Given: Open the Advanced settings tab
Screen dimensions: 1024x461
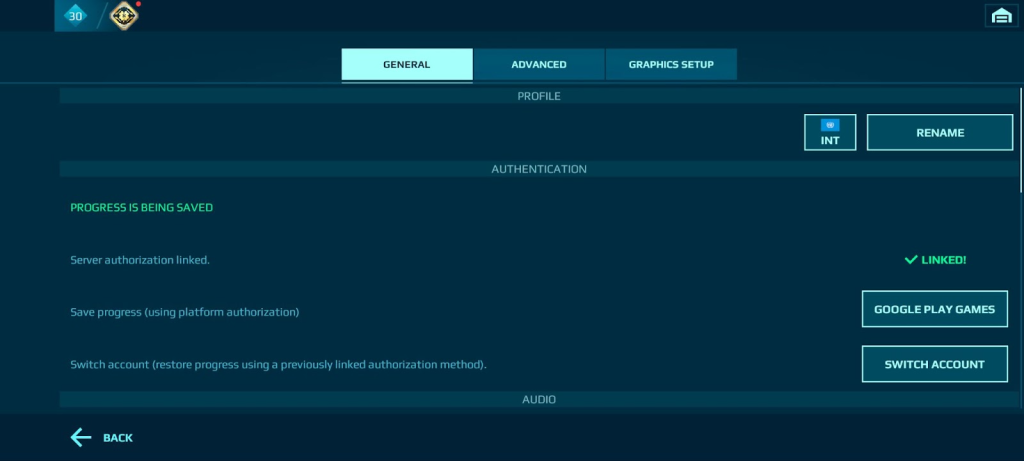Looking at the screenshot, I should (539, 65).
